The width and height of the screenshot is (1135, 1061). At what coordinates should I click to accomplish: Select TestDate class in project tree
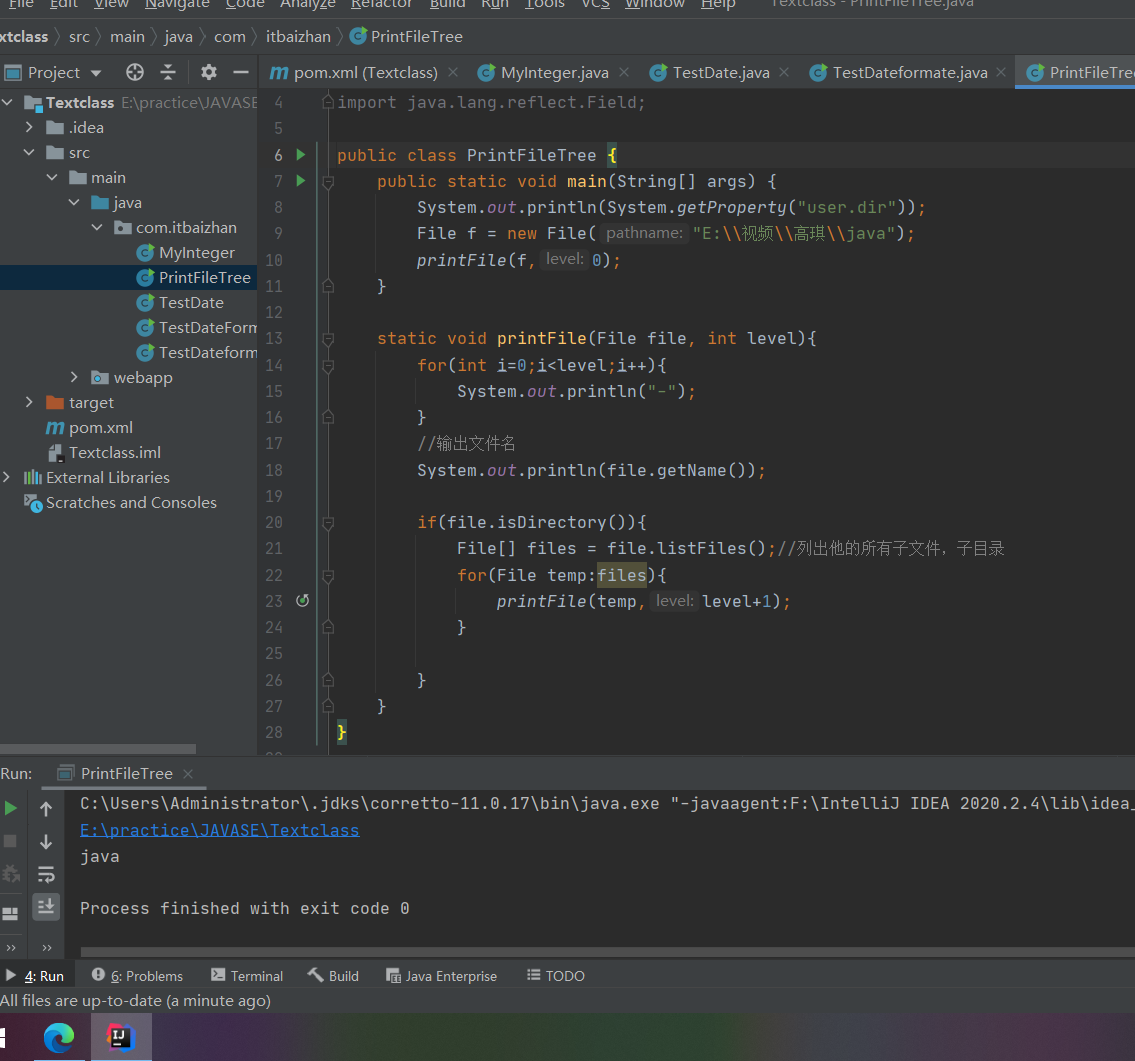pos(191,303)
